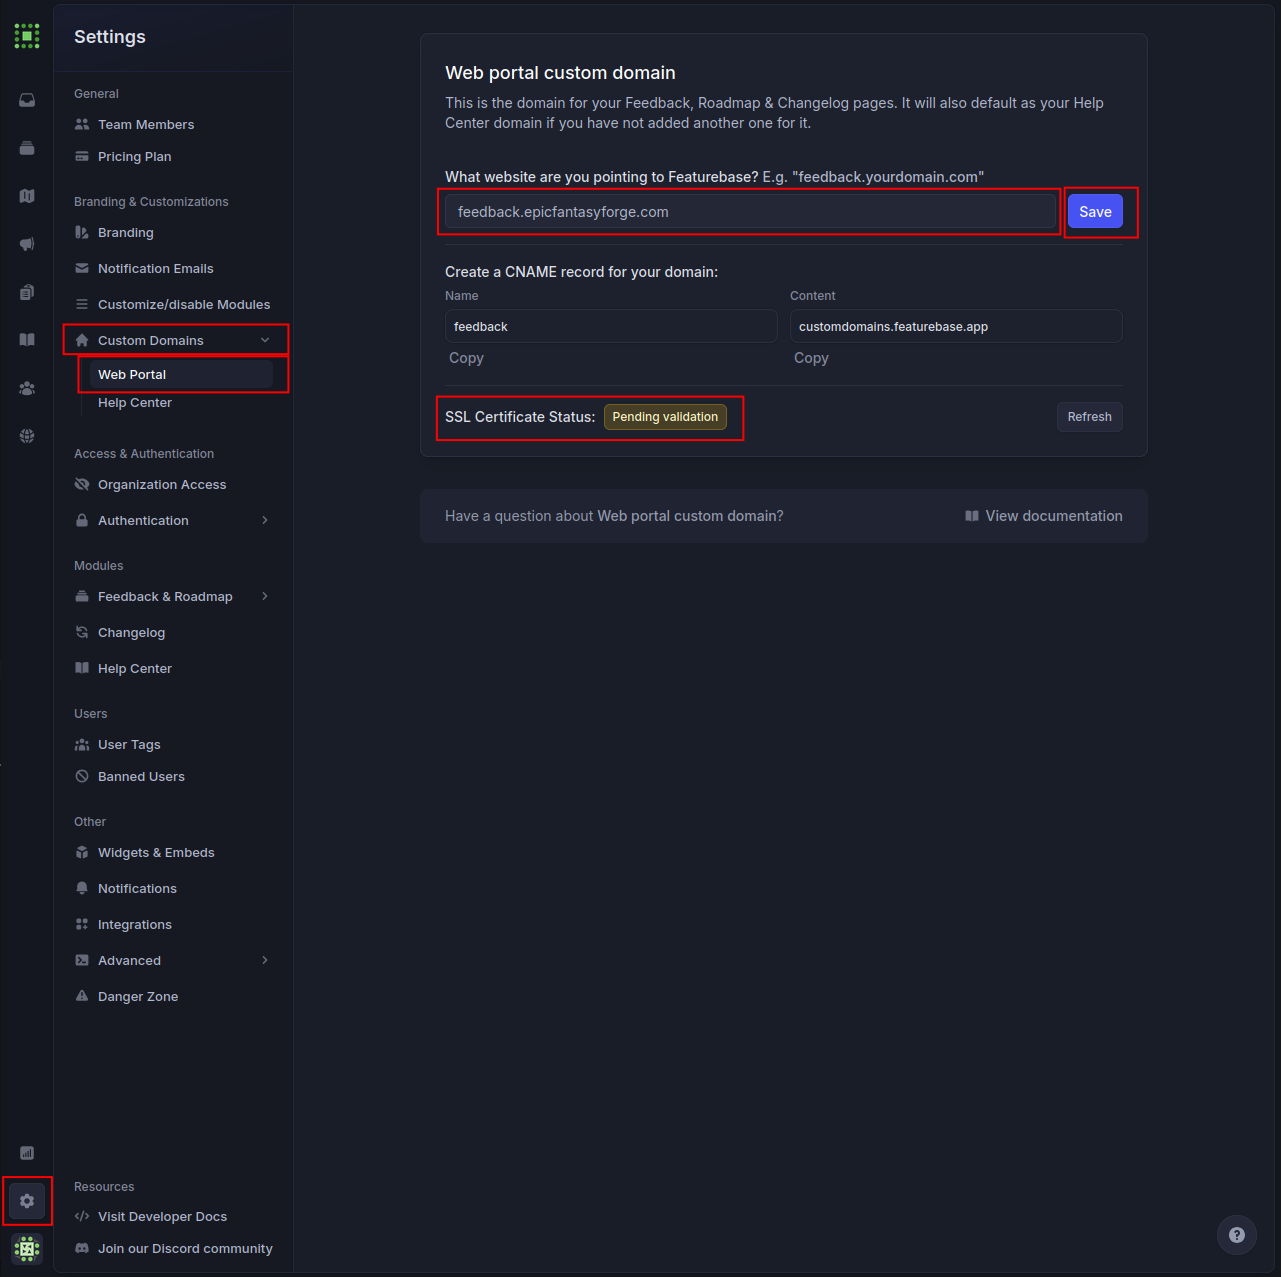Copy the CNAME Content value
The width and height of the screenshot is (1281, 1277).
pyautogui.click(x=811, y=358)
